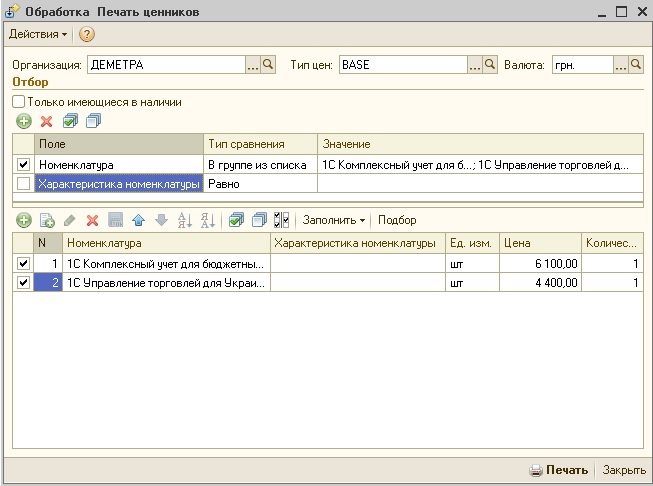Click the price cell 6 100,00
This screenshot has width=653, height=486.
coord(540,264)
